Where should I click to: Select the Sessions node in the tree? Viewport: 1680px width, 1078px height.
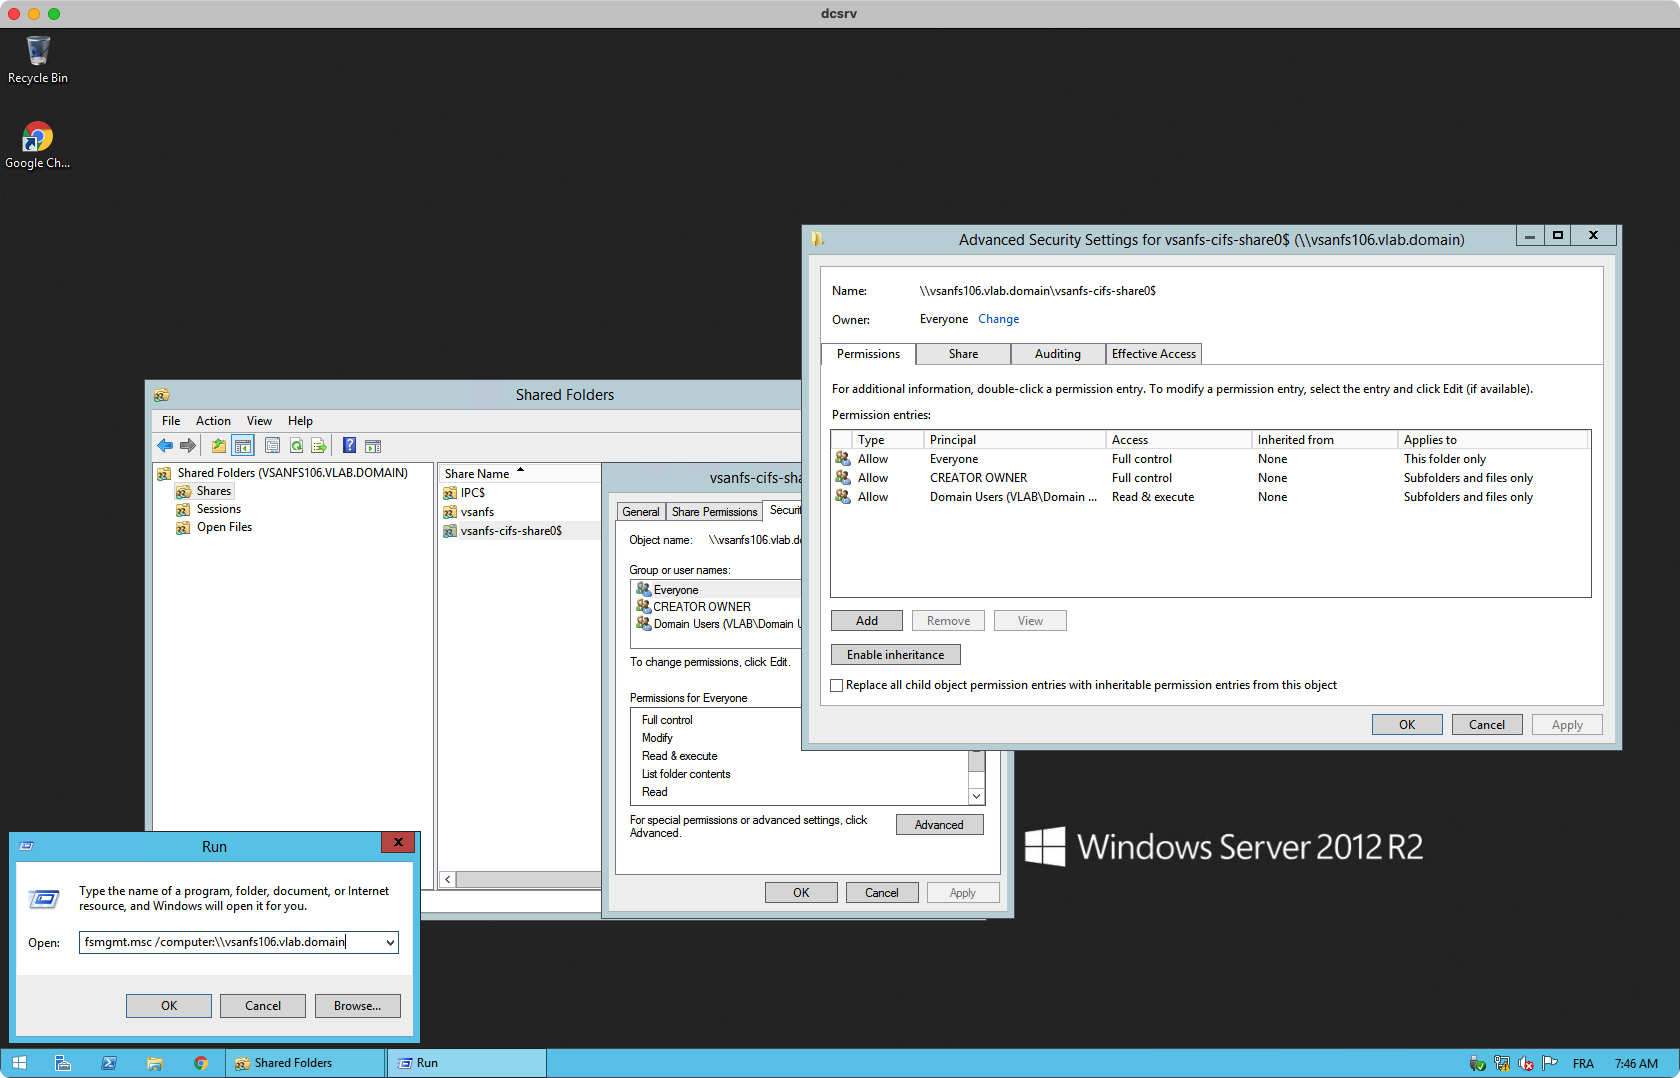pos(218,509)
